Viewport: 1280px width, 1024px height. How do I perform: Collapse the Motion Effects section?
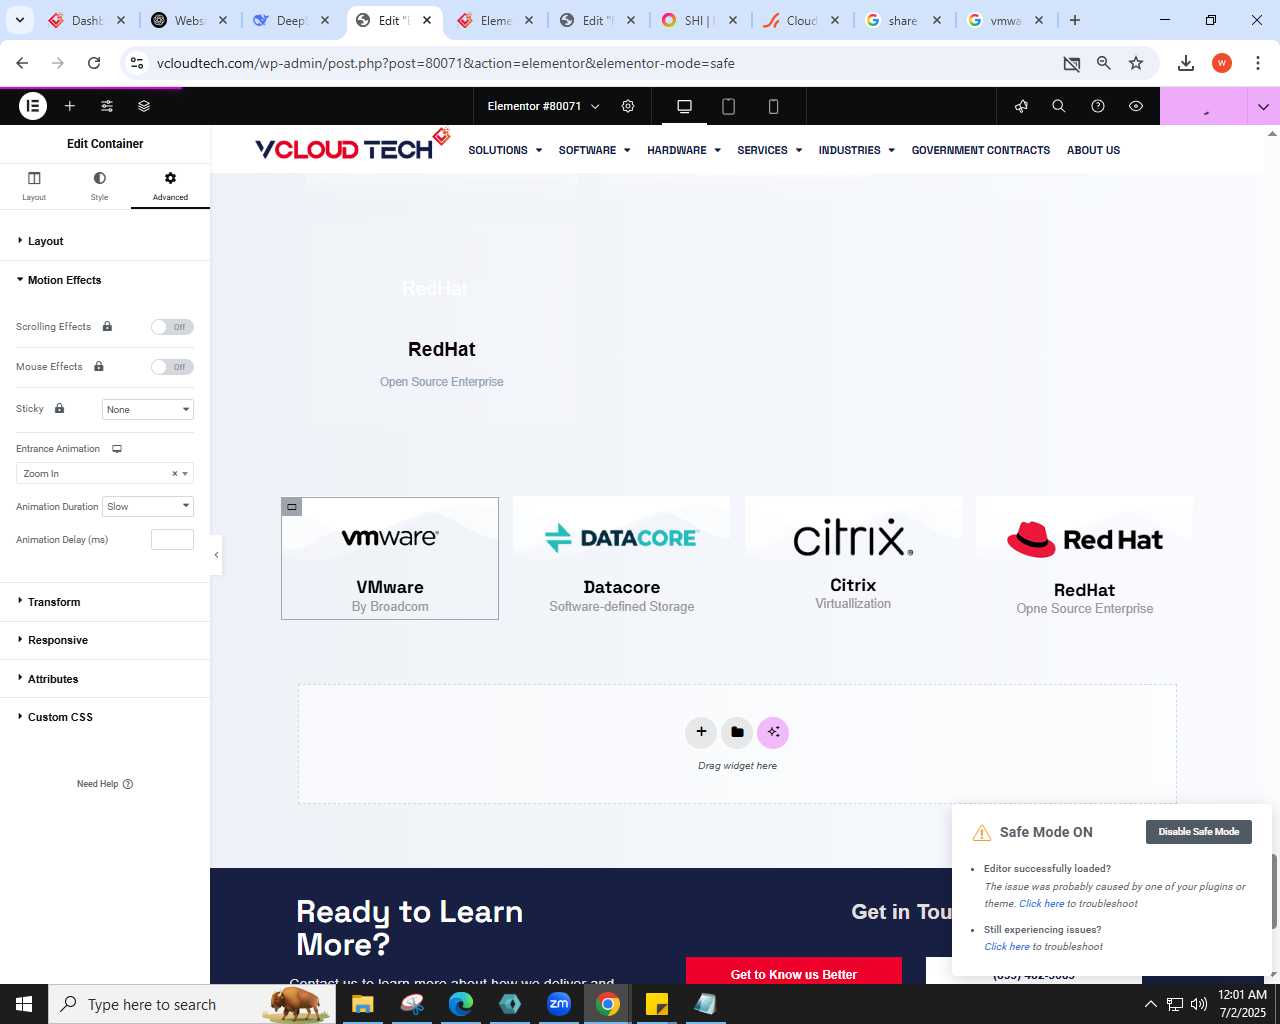tap(105, 280)
